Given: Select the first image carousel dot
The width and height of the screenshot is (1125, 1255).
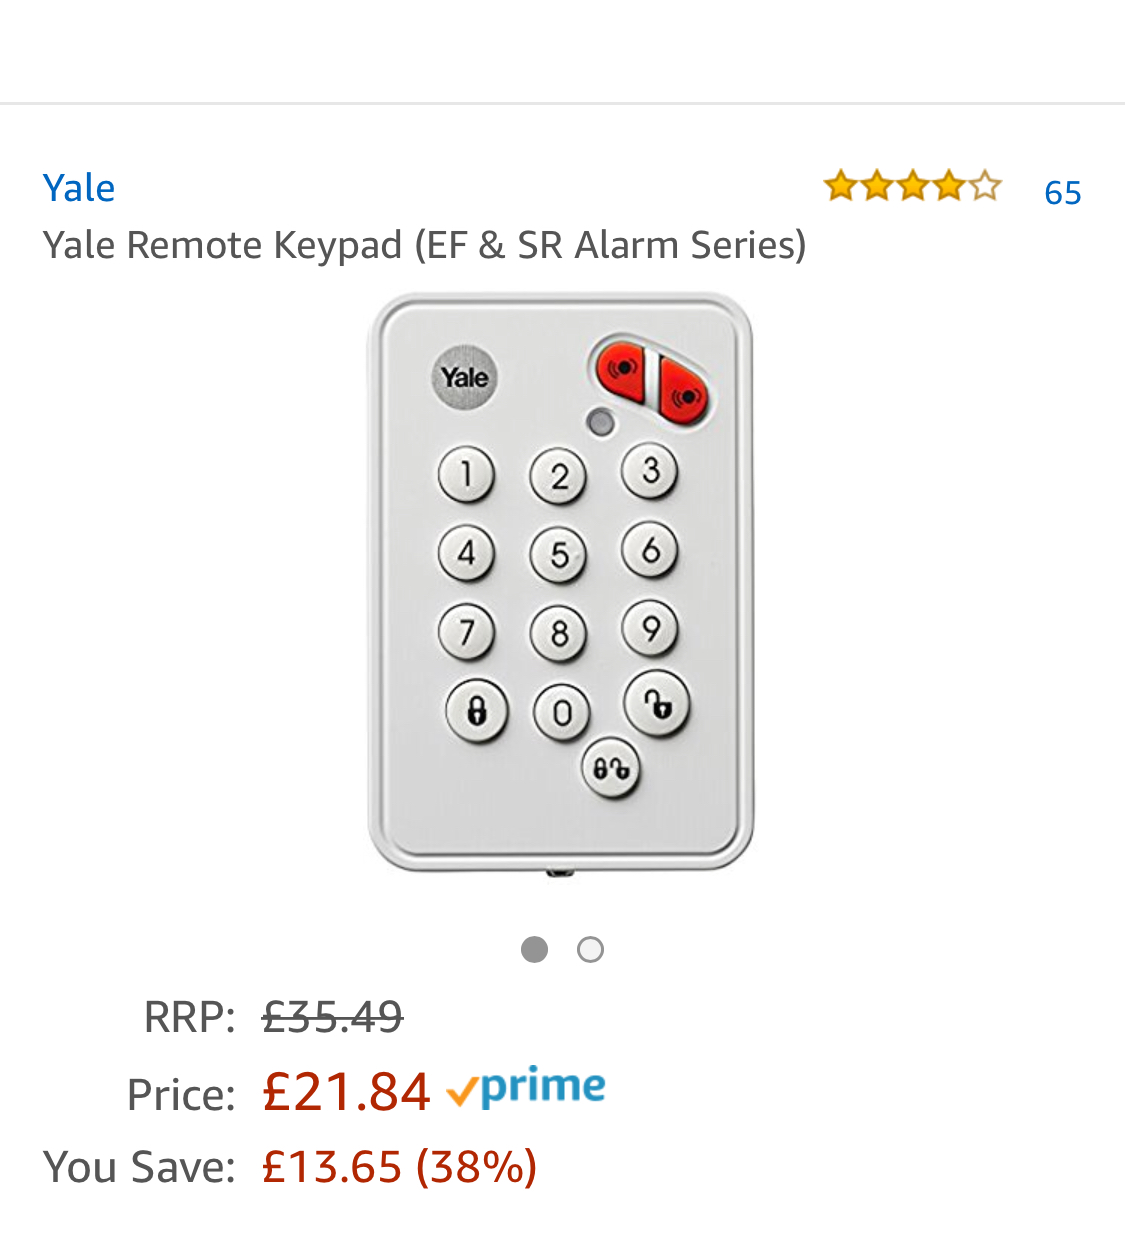Looking at the screenshot, I should (535, 949).
